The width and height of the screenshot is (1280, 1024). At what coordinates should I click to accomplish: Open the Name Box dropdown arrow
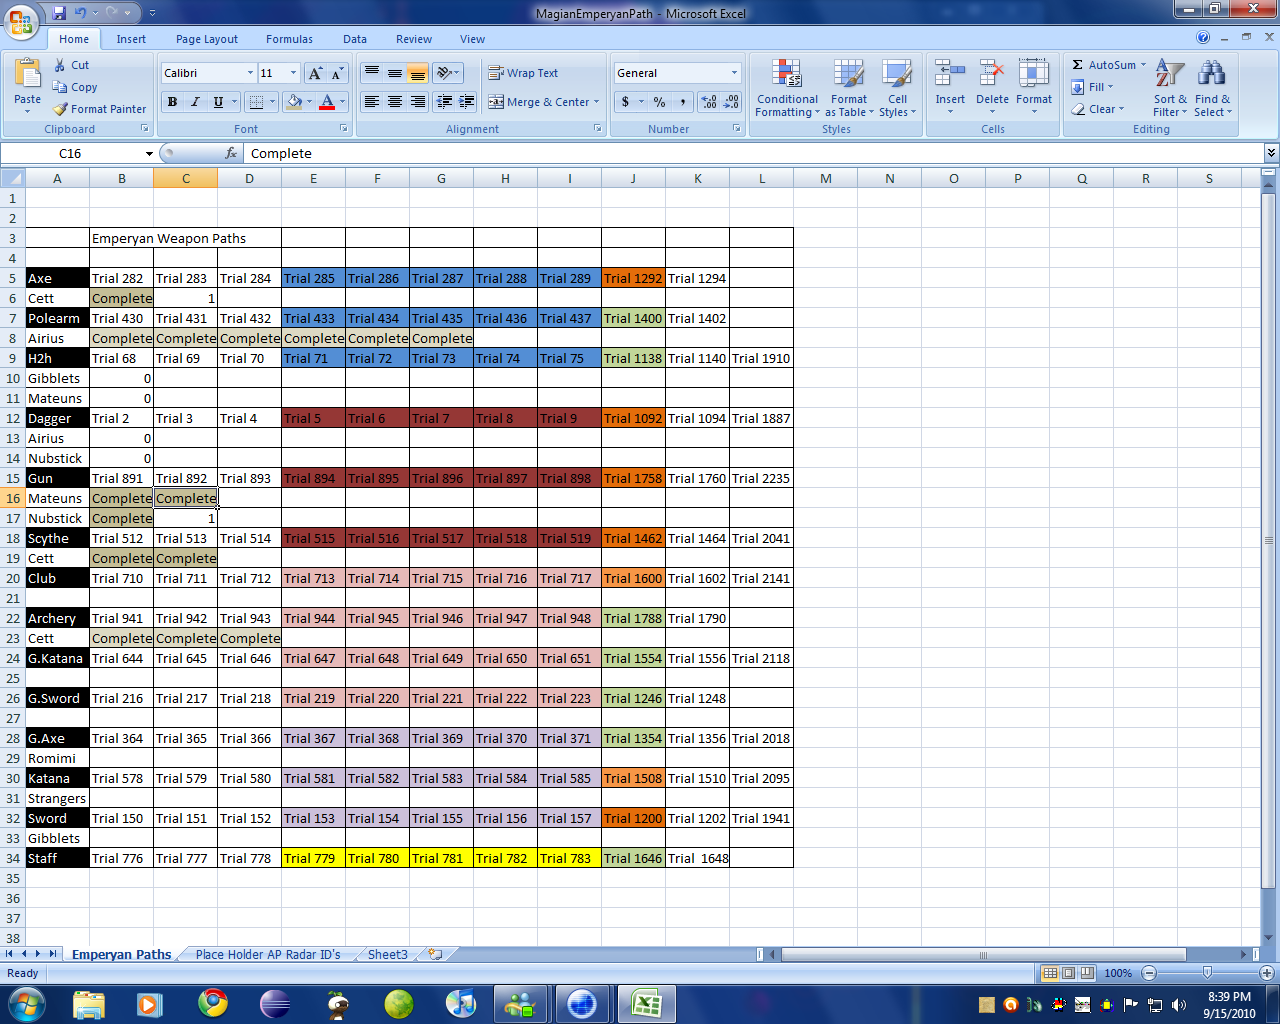[149, 154]
